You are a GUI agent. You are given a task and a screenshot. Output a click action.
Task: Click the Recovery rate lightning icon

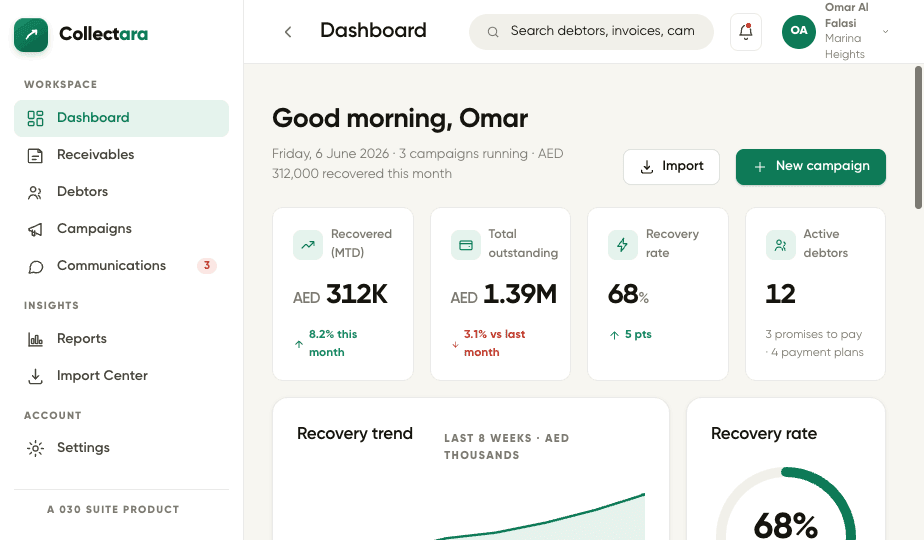point(623,245)
